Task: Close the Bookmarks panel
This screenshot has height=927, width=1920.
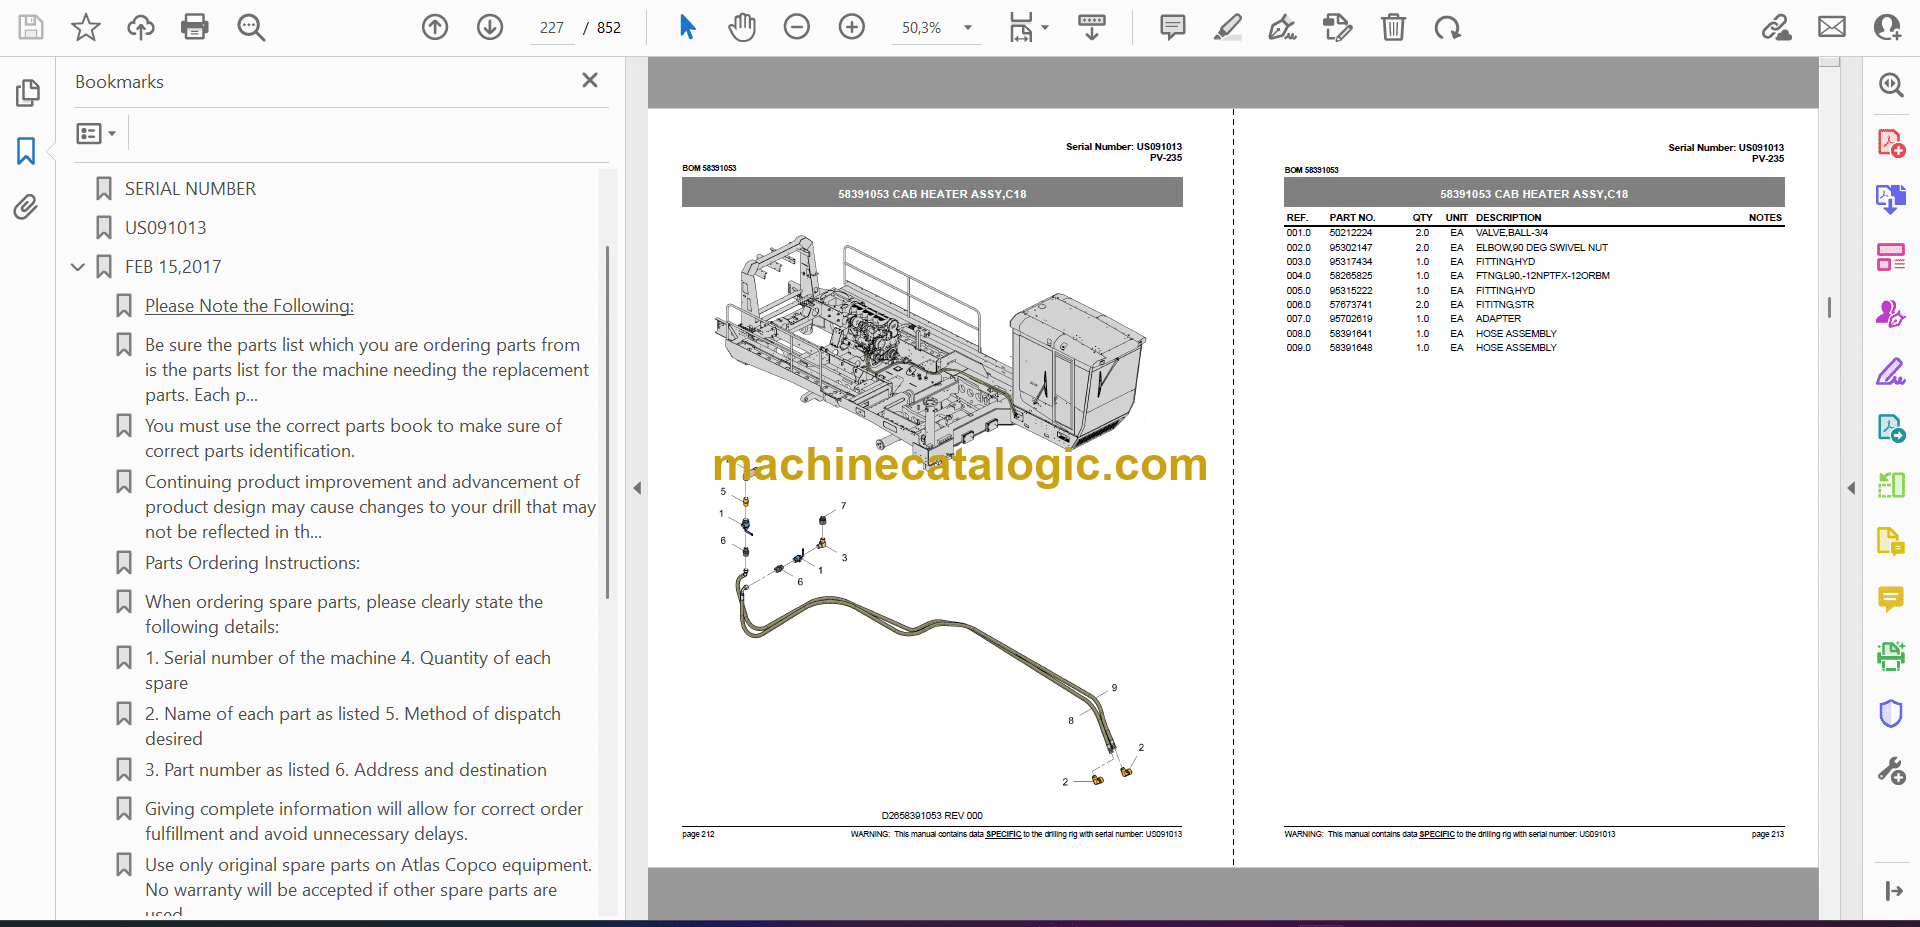Action: (x=590, y=80)
